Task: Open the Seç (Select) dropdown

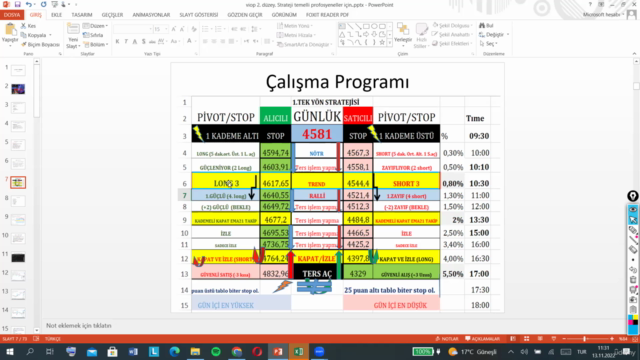Action: pyautogui.click(x=488, y=44)
